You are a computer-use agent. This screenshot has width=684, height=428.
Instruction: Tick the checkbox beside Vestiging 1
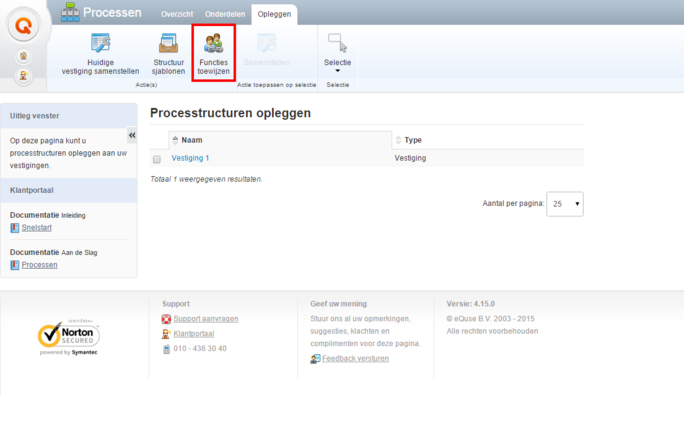point(157,159)
